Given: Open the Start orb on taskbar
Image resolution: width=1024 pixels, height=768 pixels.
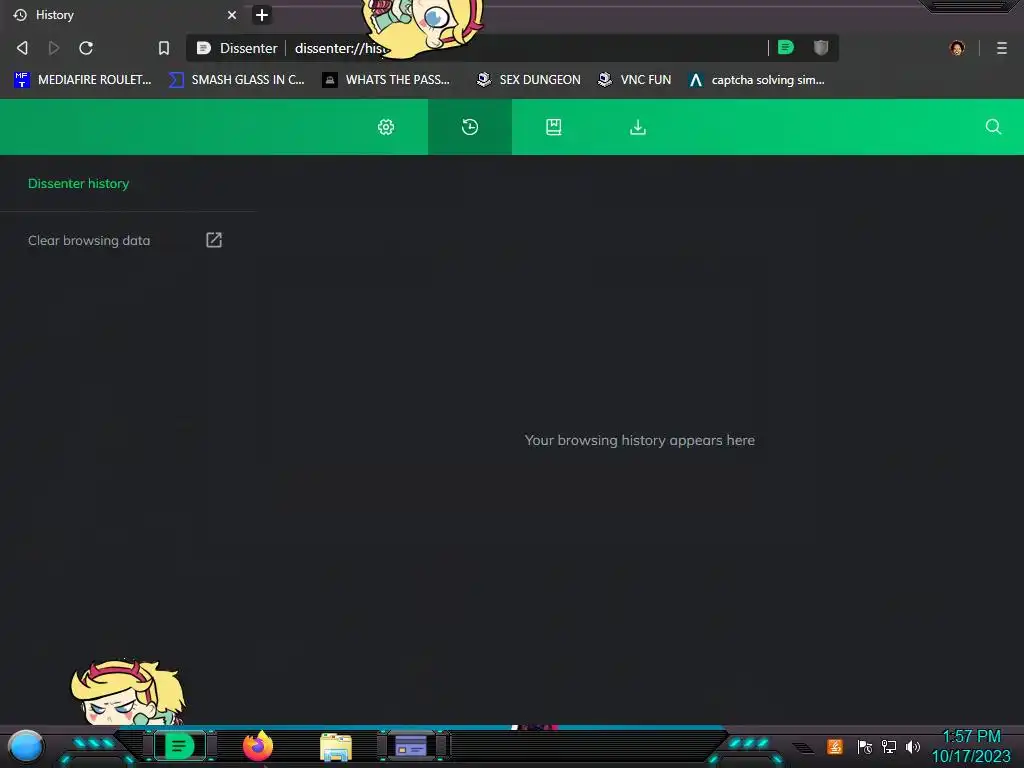Looking at the screenshot, I should pyautogui.click(x=26, y=746).
